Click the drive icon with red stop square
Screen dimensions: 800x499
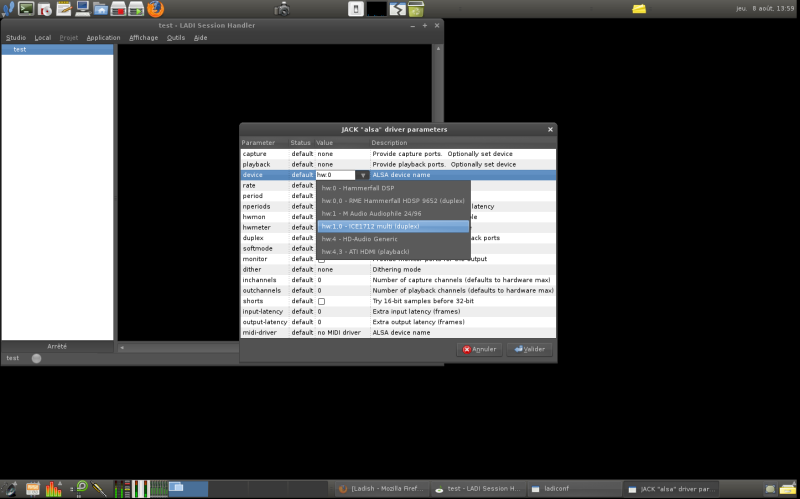tap(118, 9)
